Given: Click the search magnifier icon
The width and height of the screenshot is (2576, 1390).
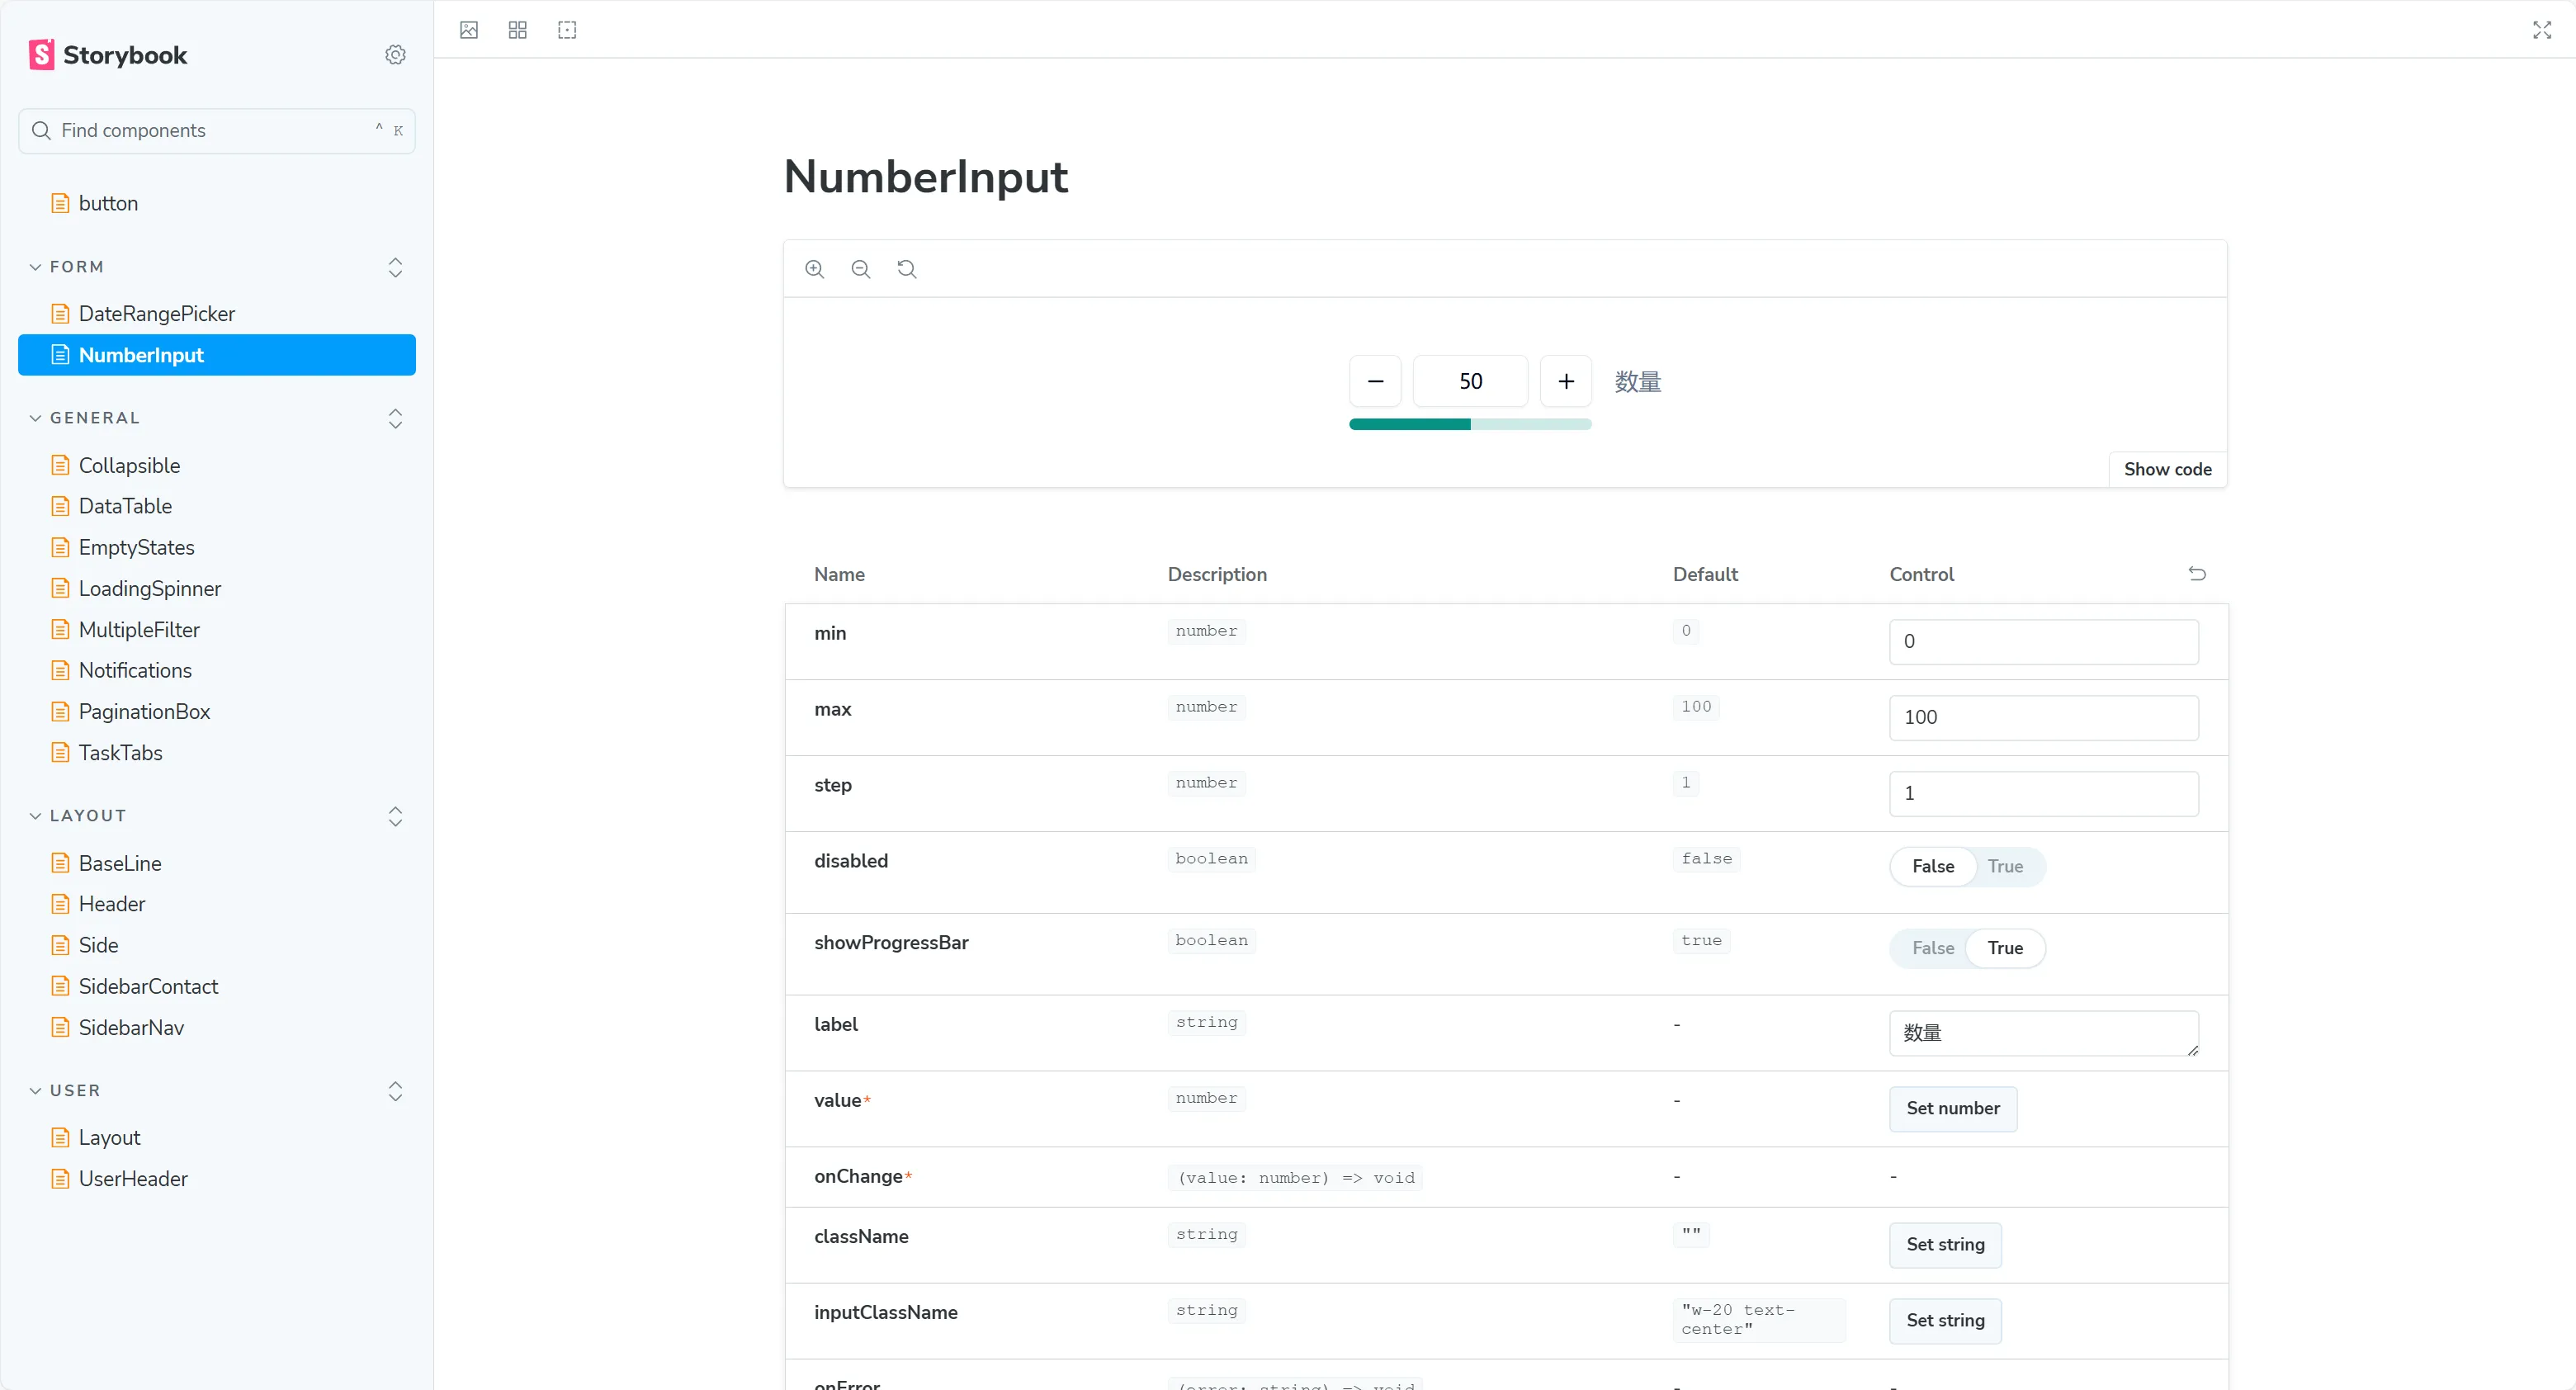Looking at the screenshot, I should coord(41,131).
